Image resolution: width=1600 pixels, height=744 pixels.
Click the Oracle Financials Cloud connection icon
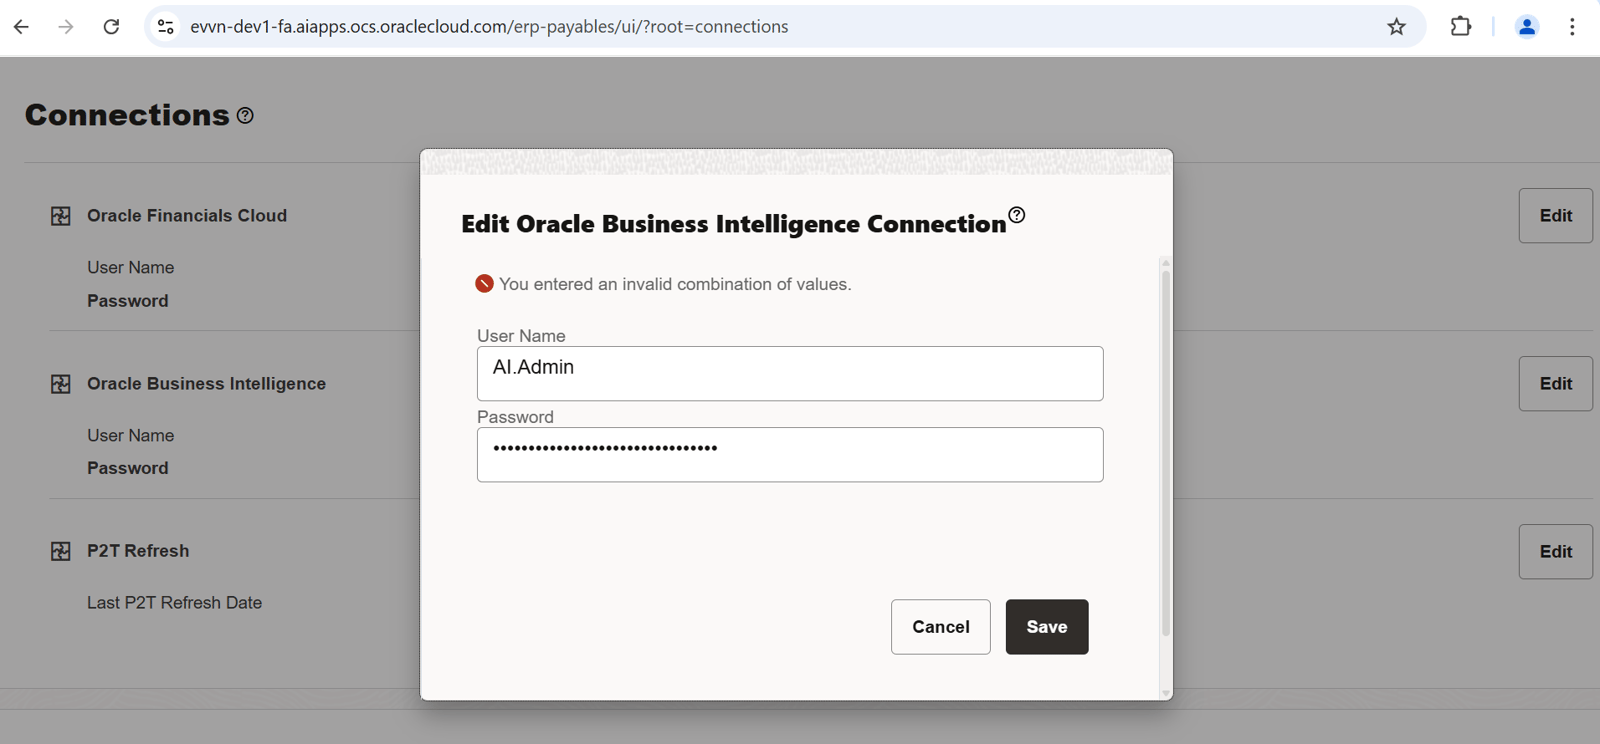[x=61, y=216]
